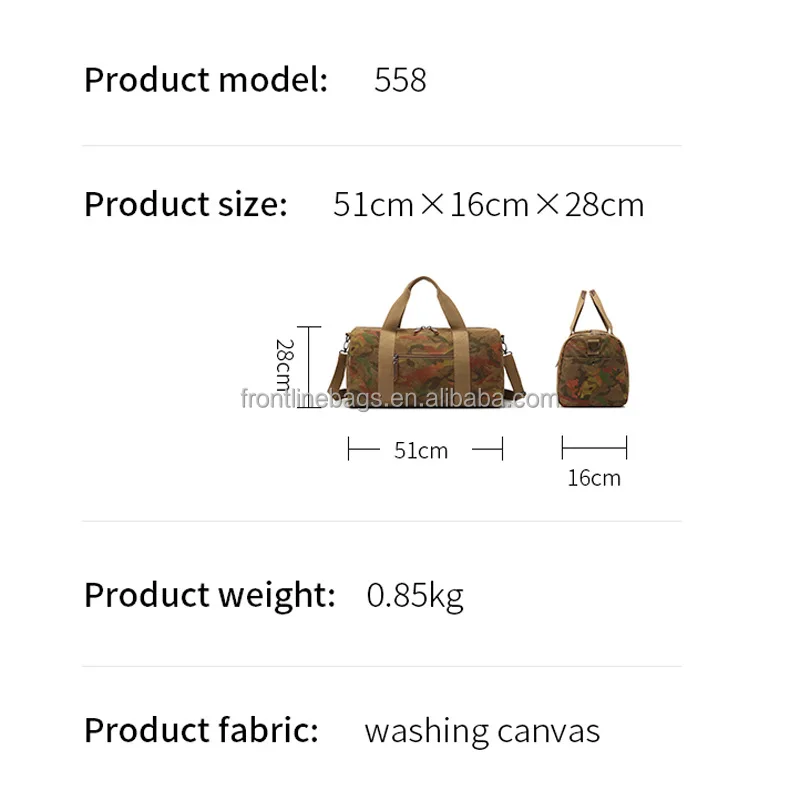Click the 16cm depth measurement label

[594, 478]
